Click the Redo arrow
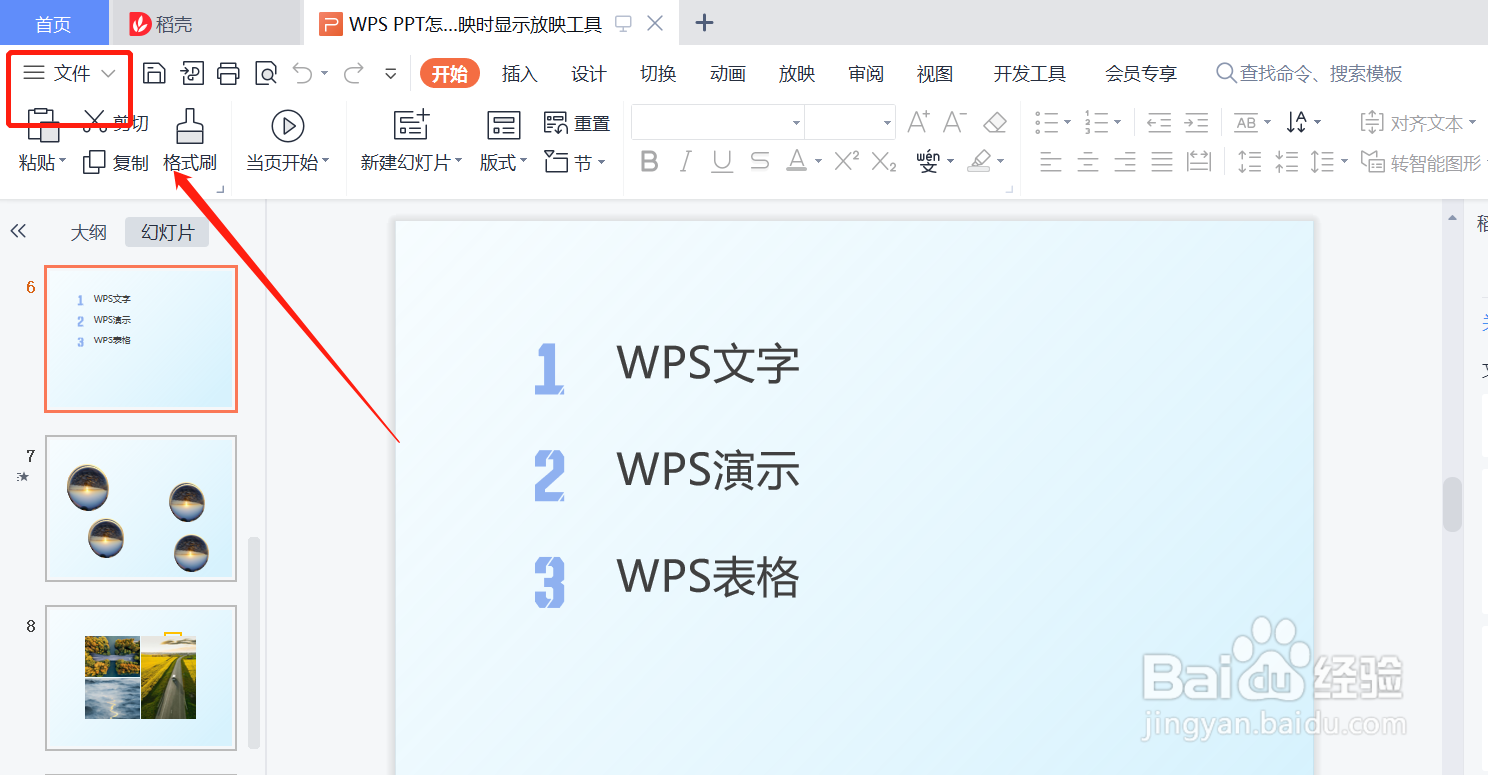The height and width of the screenshot is (775, 1488). 353,73
